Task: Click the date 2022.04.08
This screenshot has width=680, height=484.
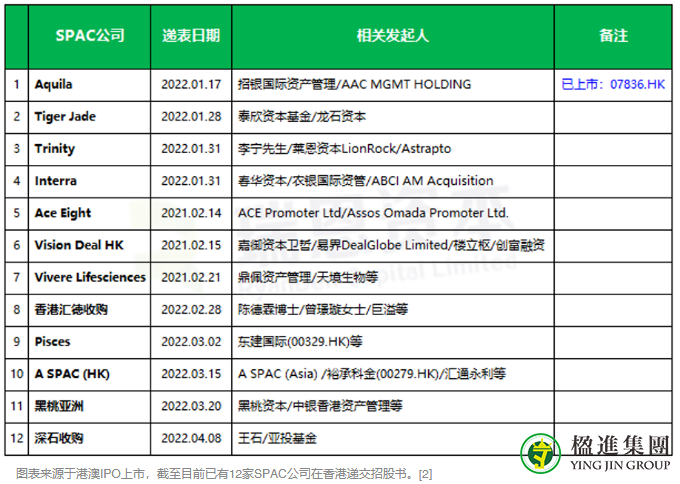Action: click(x=191, y=438)
